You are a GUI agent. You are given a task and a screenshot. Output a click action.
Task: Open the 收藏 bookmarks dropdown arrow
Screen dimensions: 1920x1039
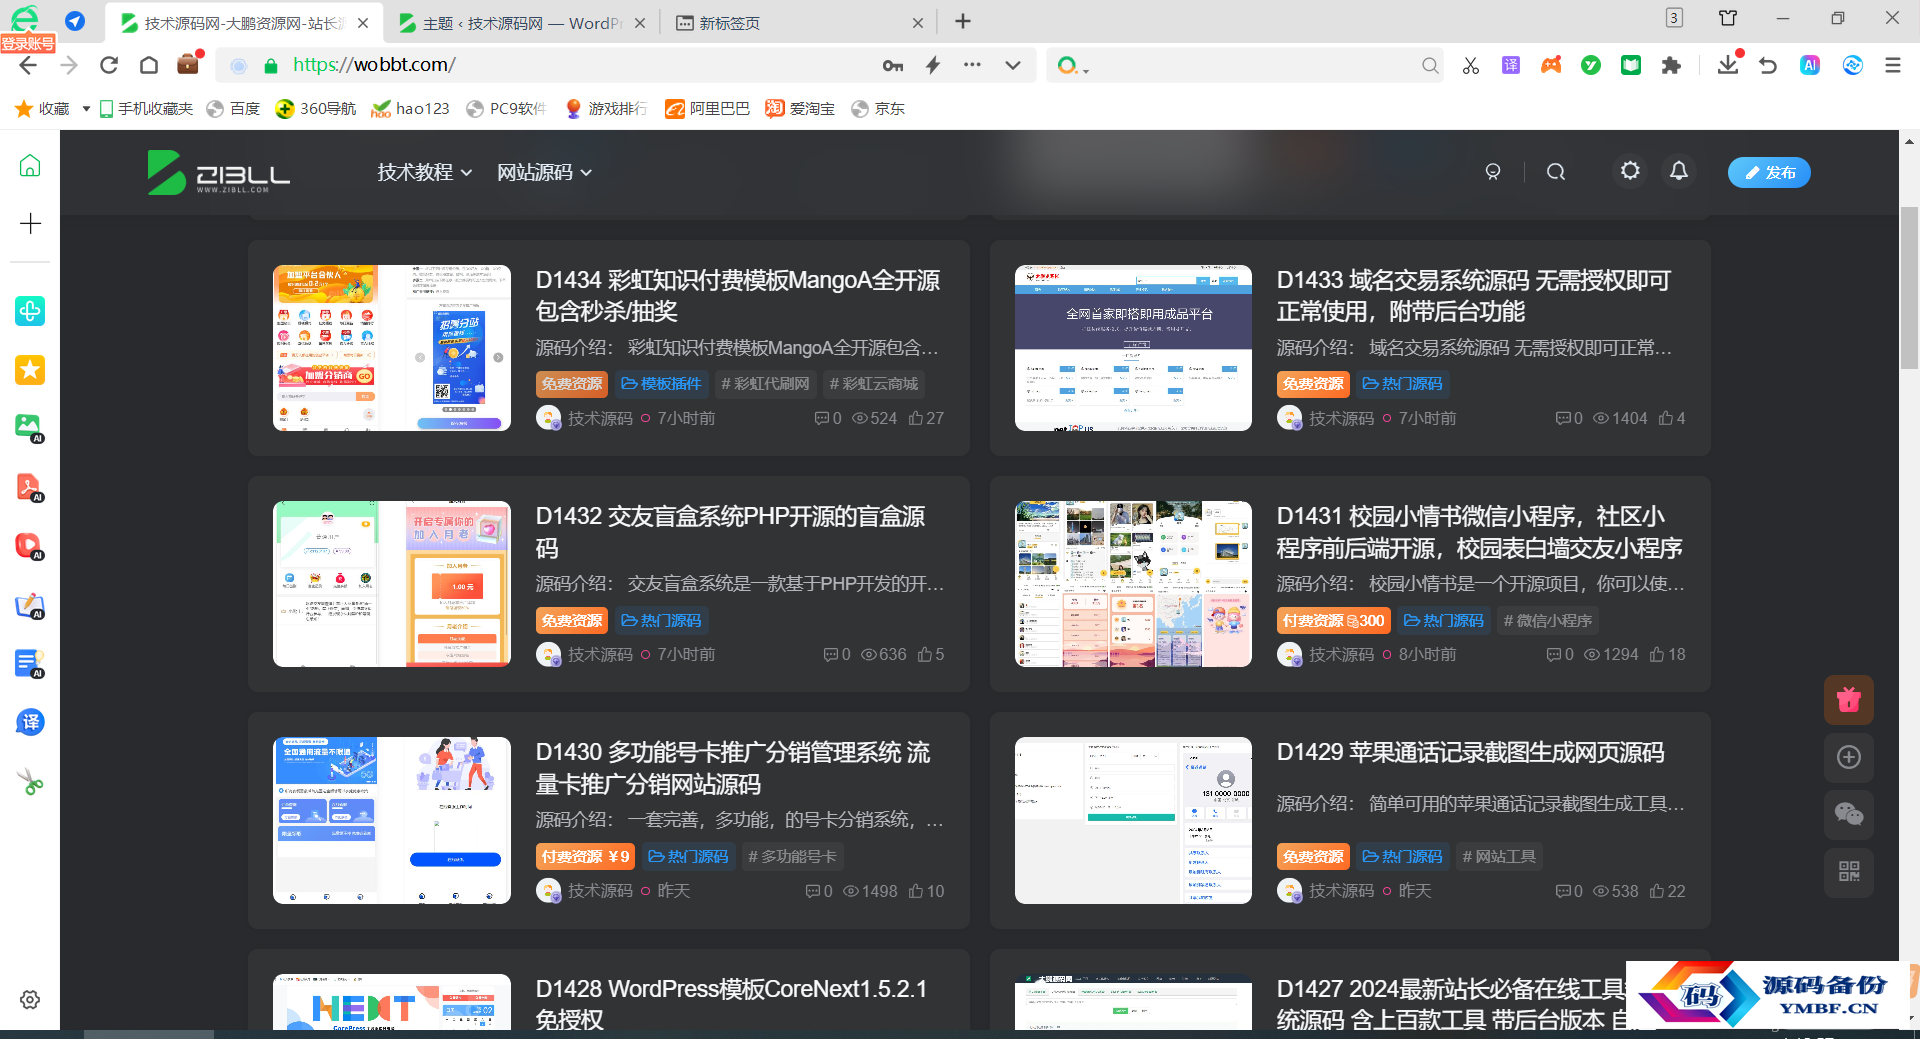pyautogui.click(x=86, y=109)
